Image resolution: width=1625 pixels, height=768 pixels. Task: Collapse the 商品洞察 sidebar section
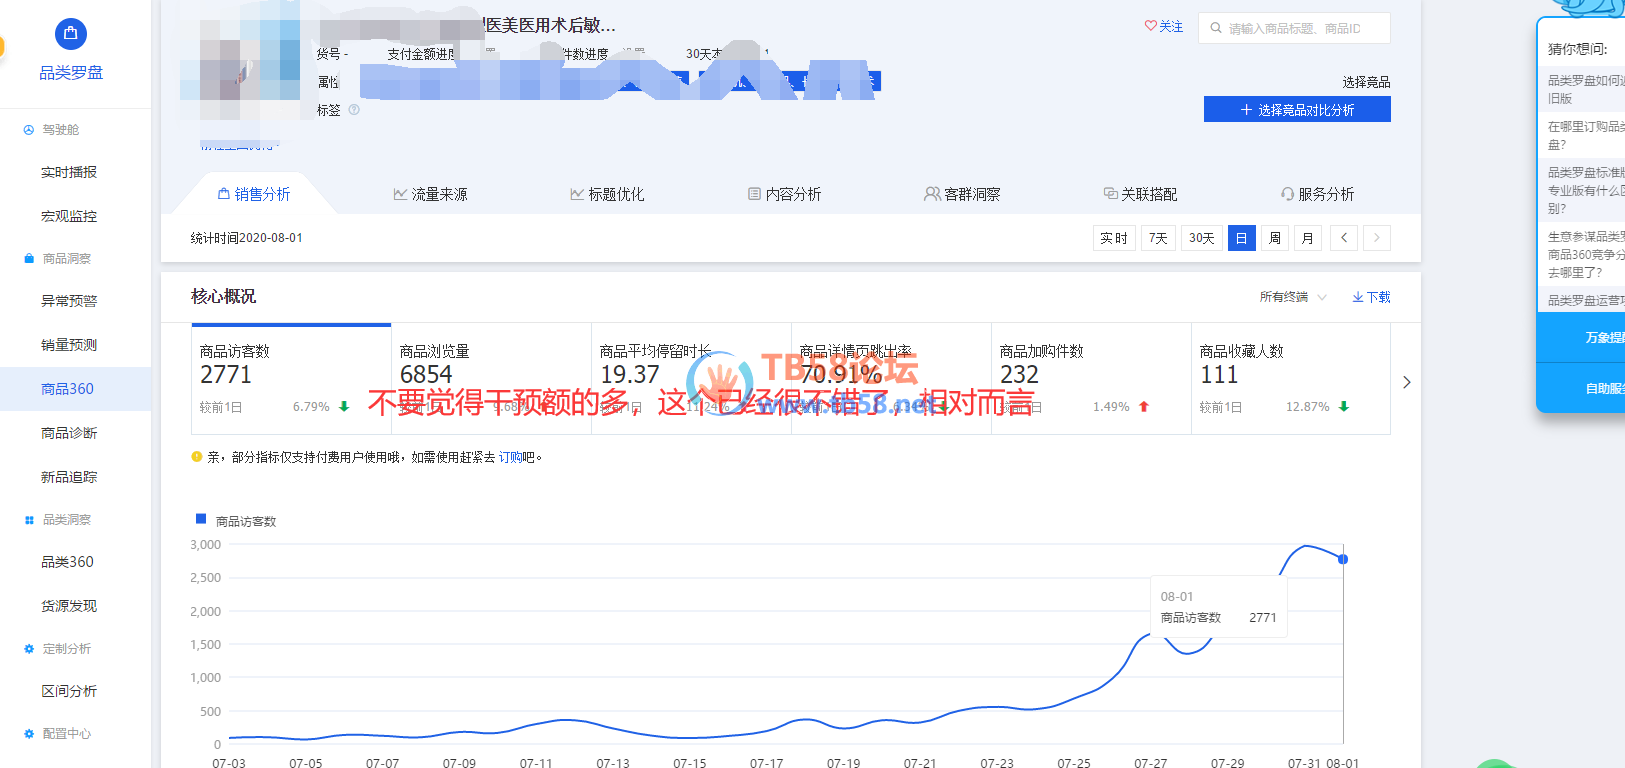point(66,258)
